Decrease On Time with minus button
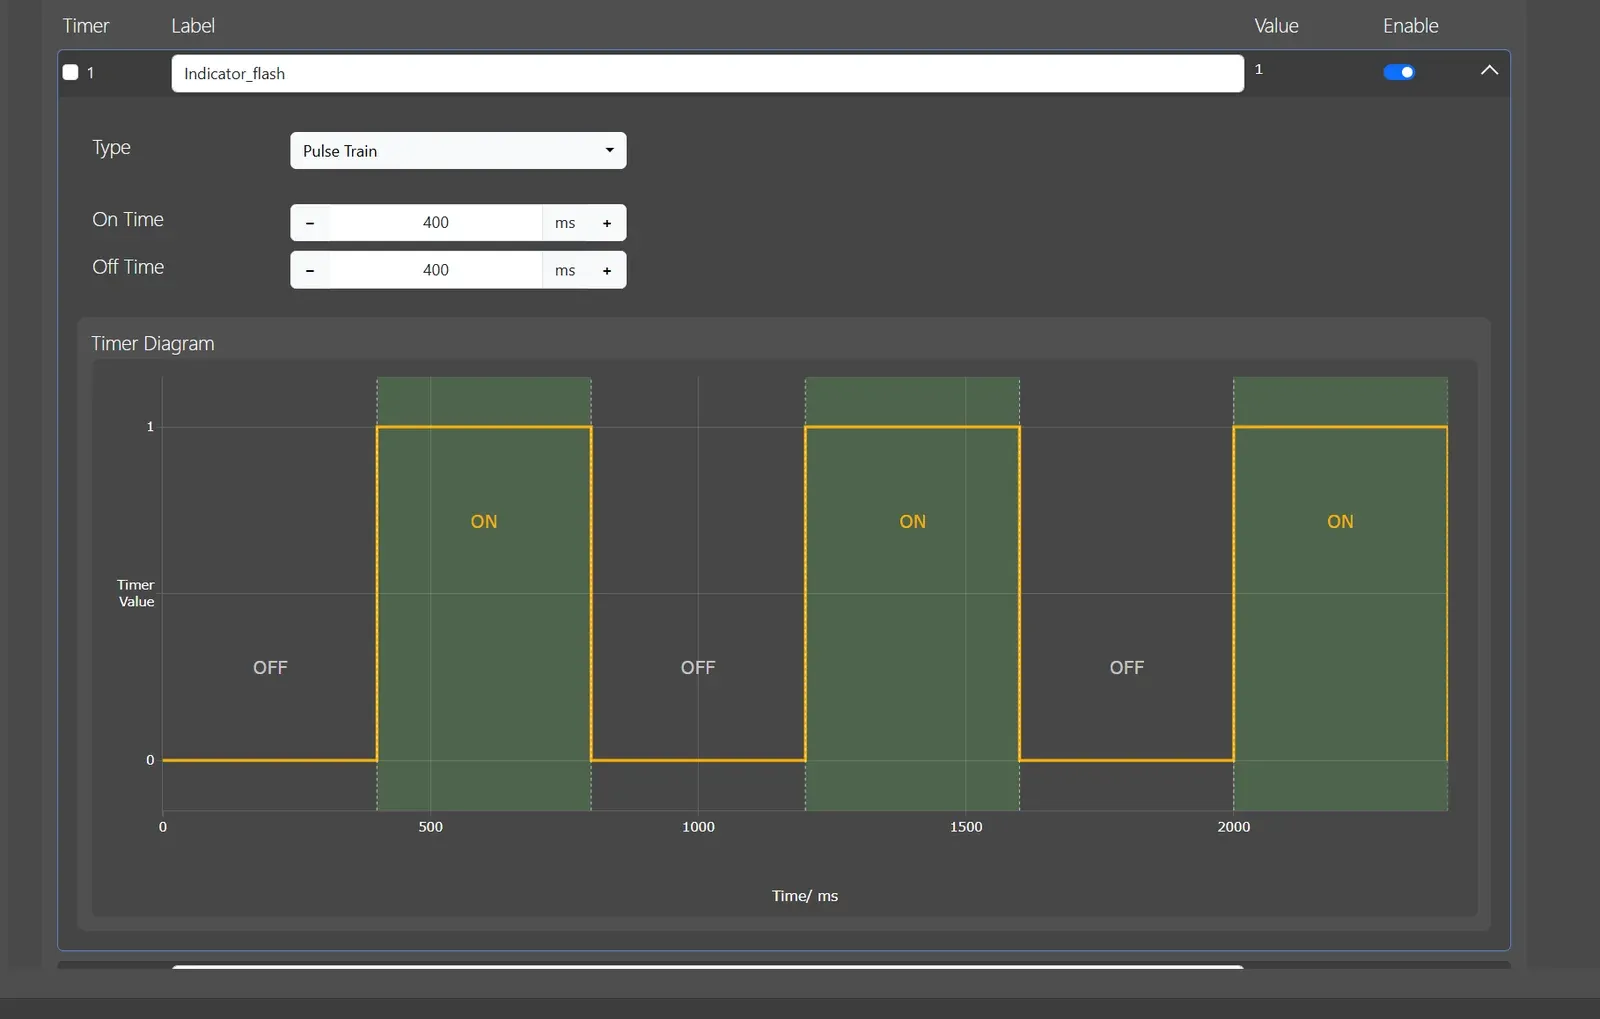The image size is (1600, 1019). coord(310,223)
